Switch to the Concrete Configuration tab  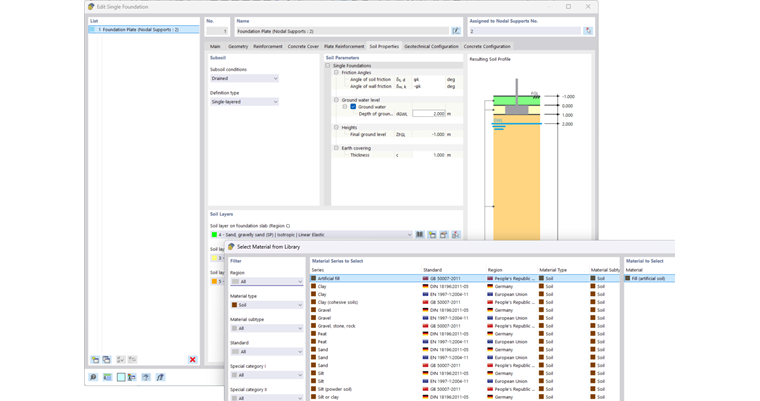(x=487, y=47)
